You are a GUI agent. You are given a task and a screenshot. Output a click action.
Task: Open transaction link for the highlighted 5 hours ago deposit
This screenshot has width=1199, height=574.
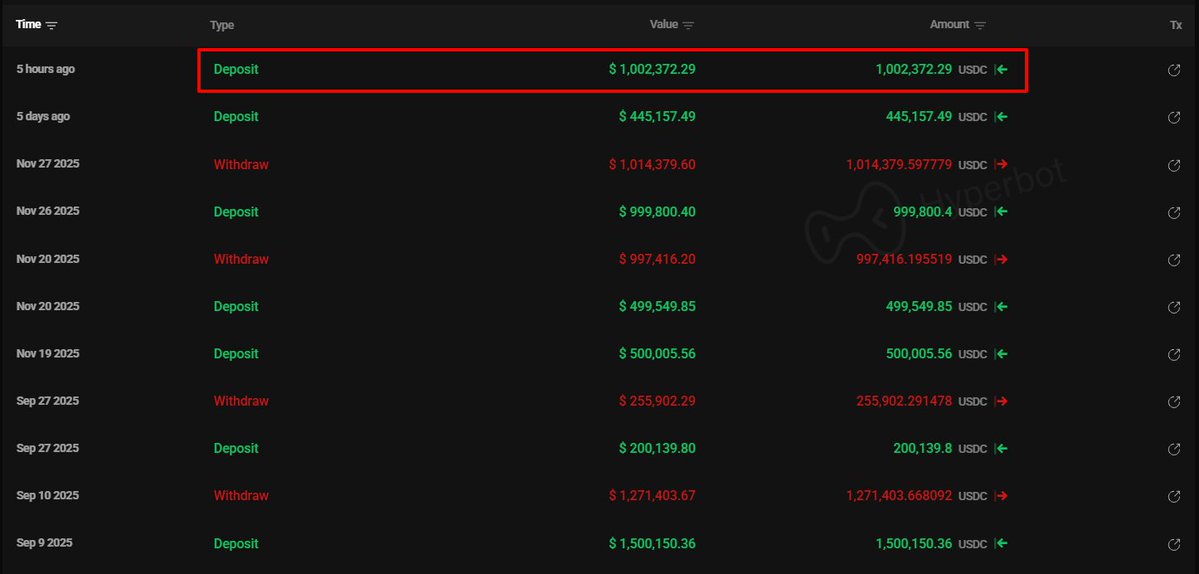[x=1174, y=70]
